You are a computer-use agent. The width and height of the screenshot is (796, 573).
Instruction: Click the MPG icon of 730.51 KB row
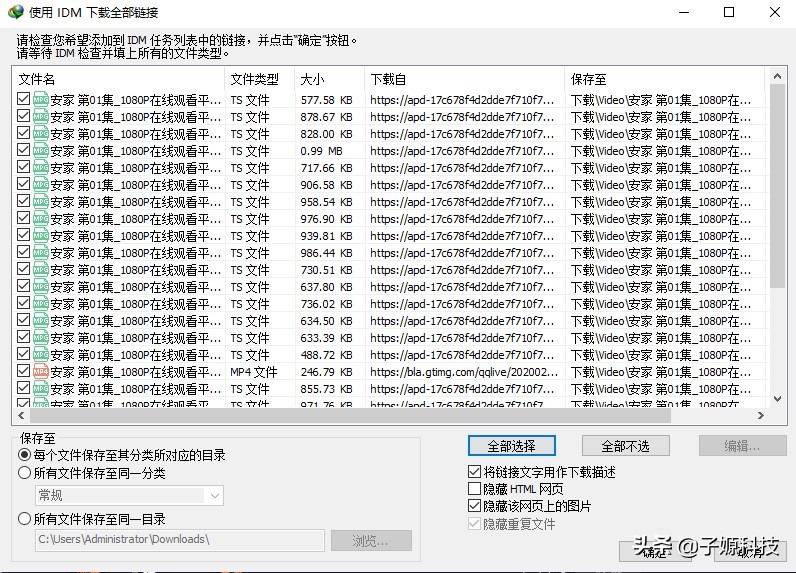pyautogui.click(x=41, y=269)
